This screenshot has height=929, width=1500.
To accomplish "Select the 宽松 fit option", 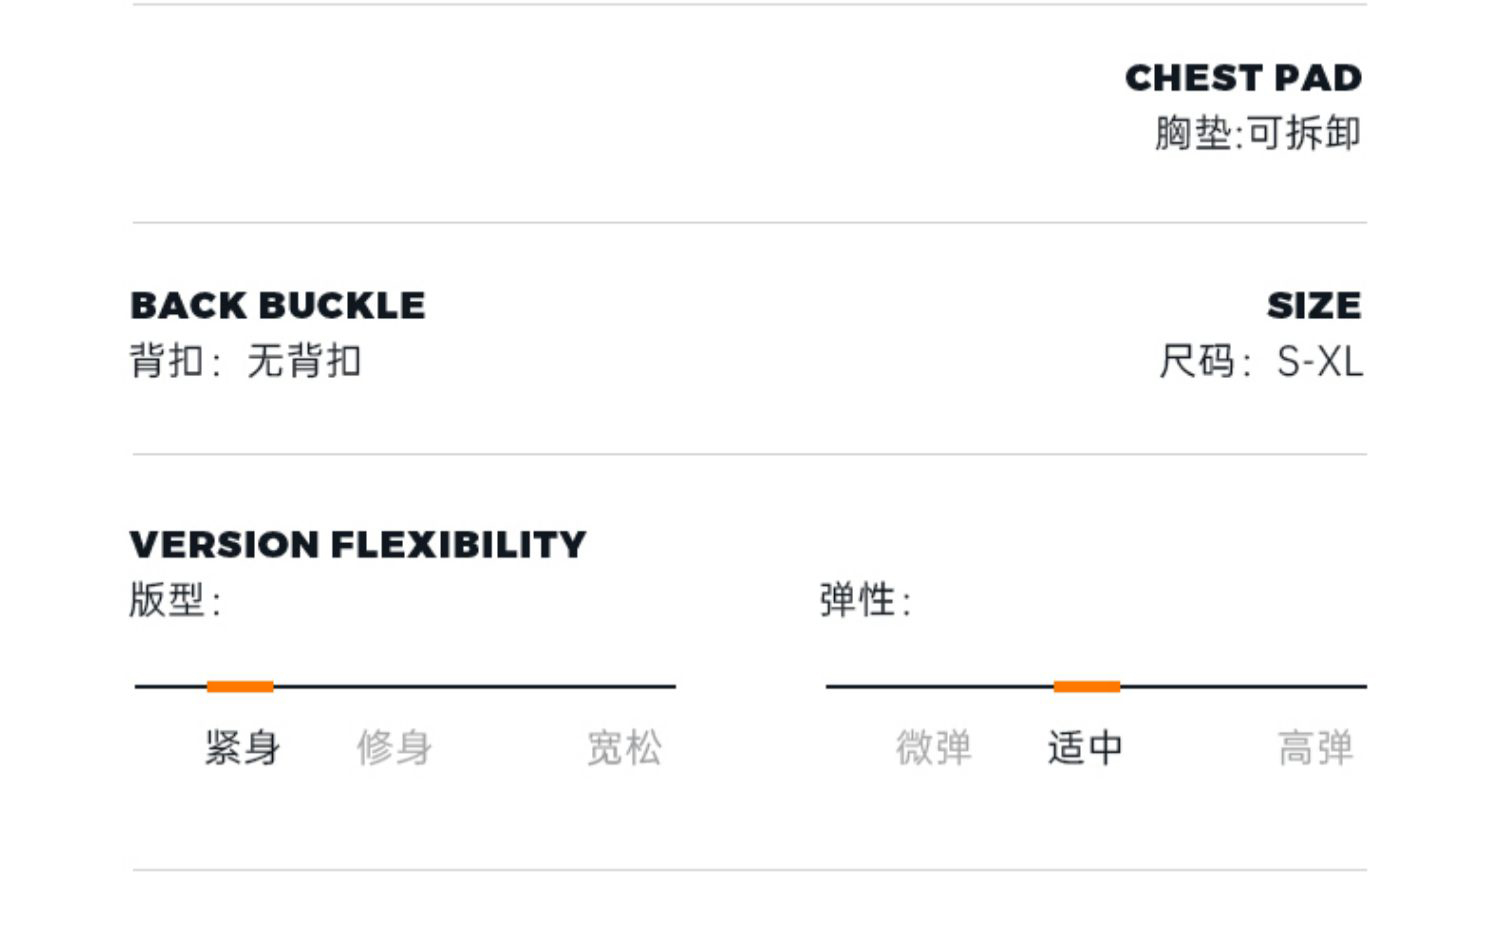I will tap(624, 748).
